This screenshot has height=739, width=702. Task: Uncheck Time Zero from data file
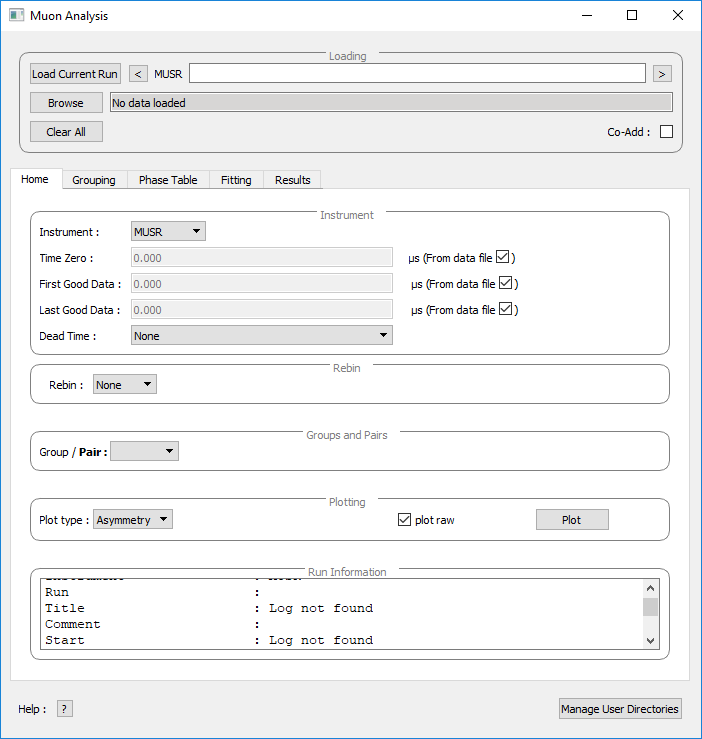[504, 257]
